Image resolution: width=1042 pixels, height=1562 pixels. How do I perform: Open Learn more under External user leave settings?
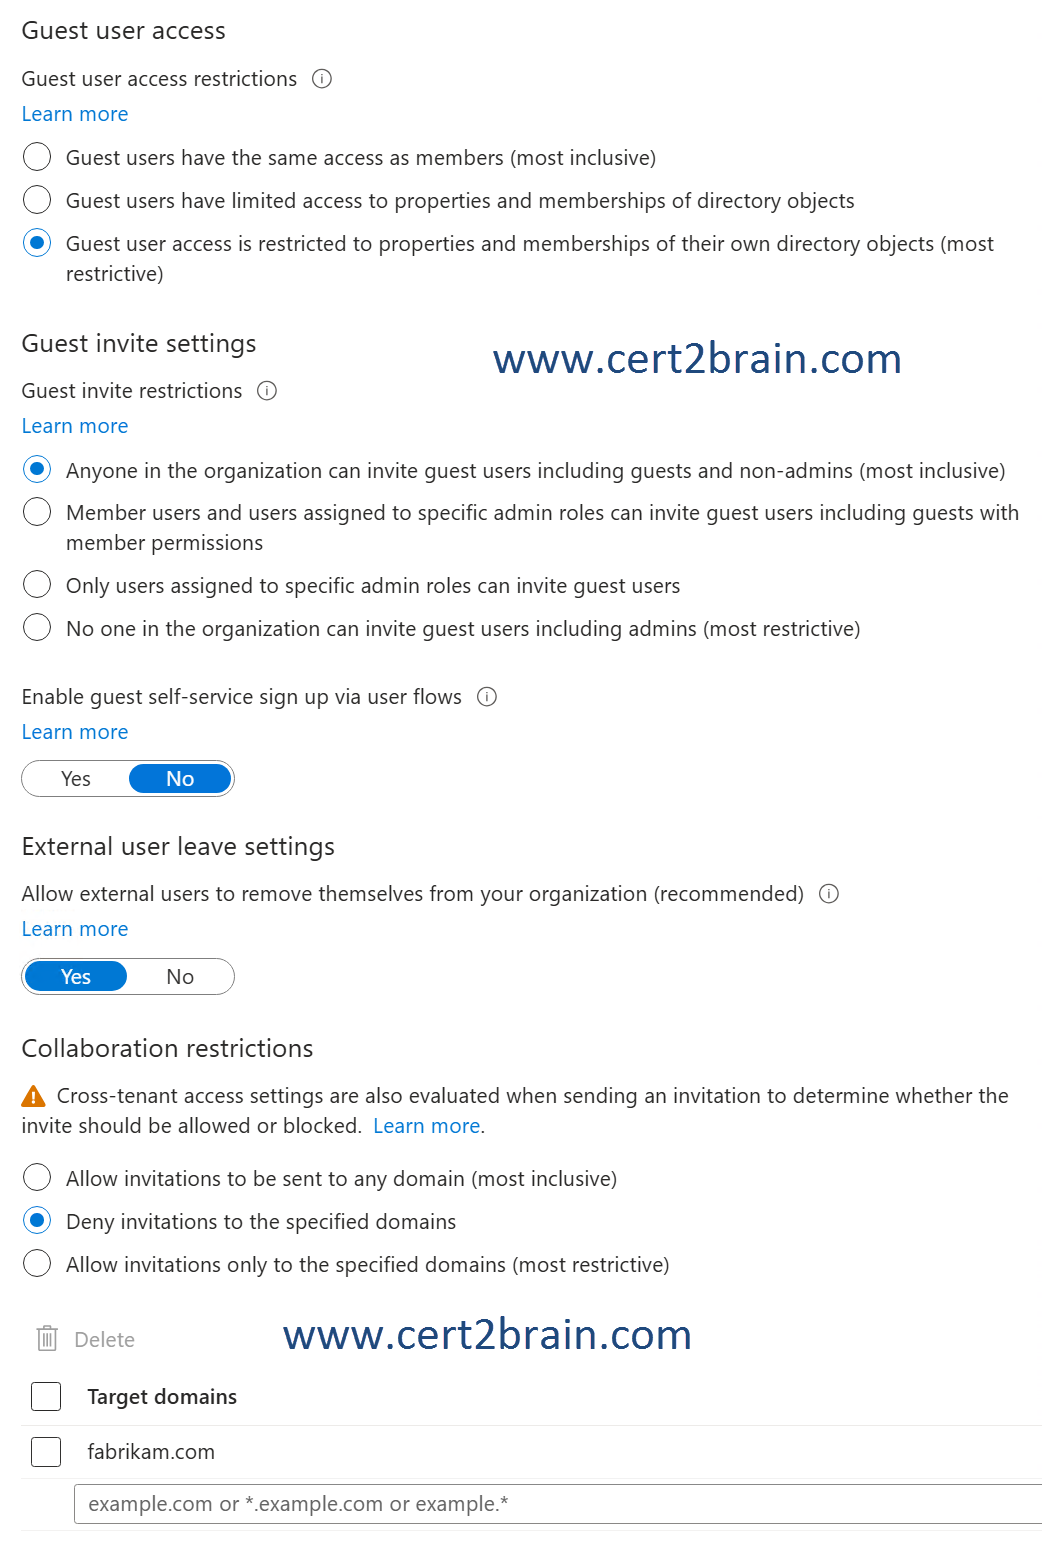coord(75,929)
